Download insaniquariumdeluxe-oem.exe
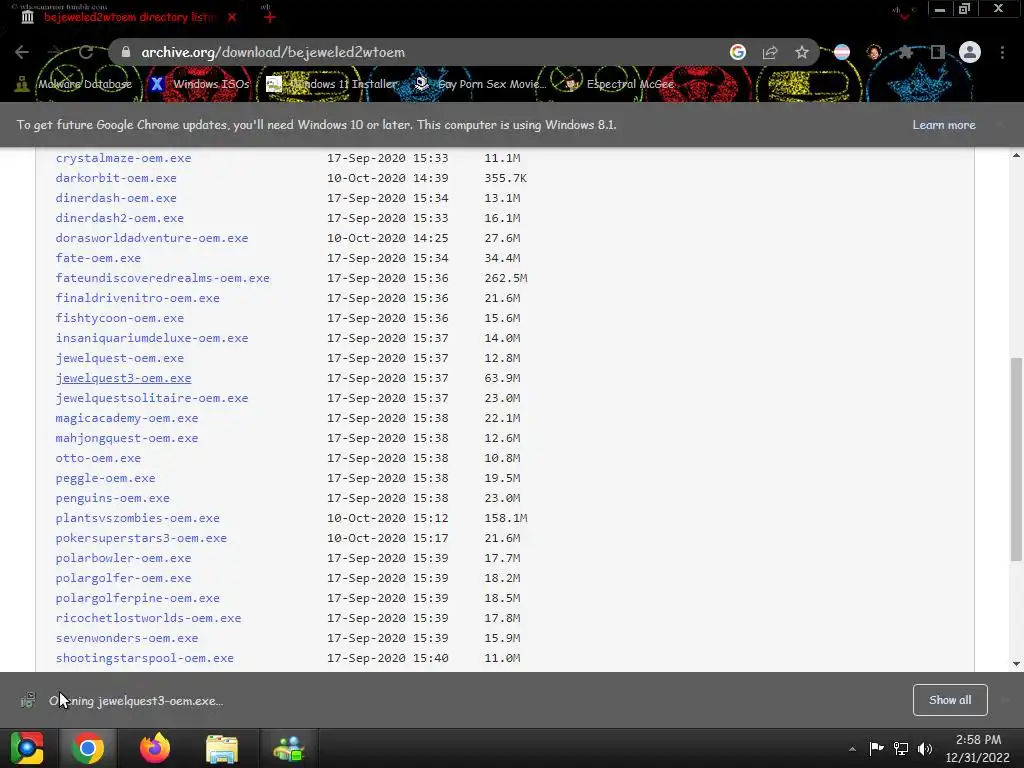 tap(152, 338)
